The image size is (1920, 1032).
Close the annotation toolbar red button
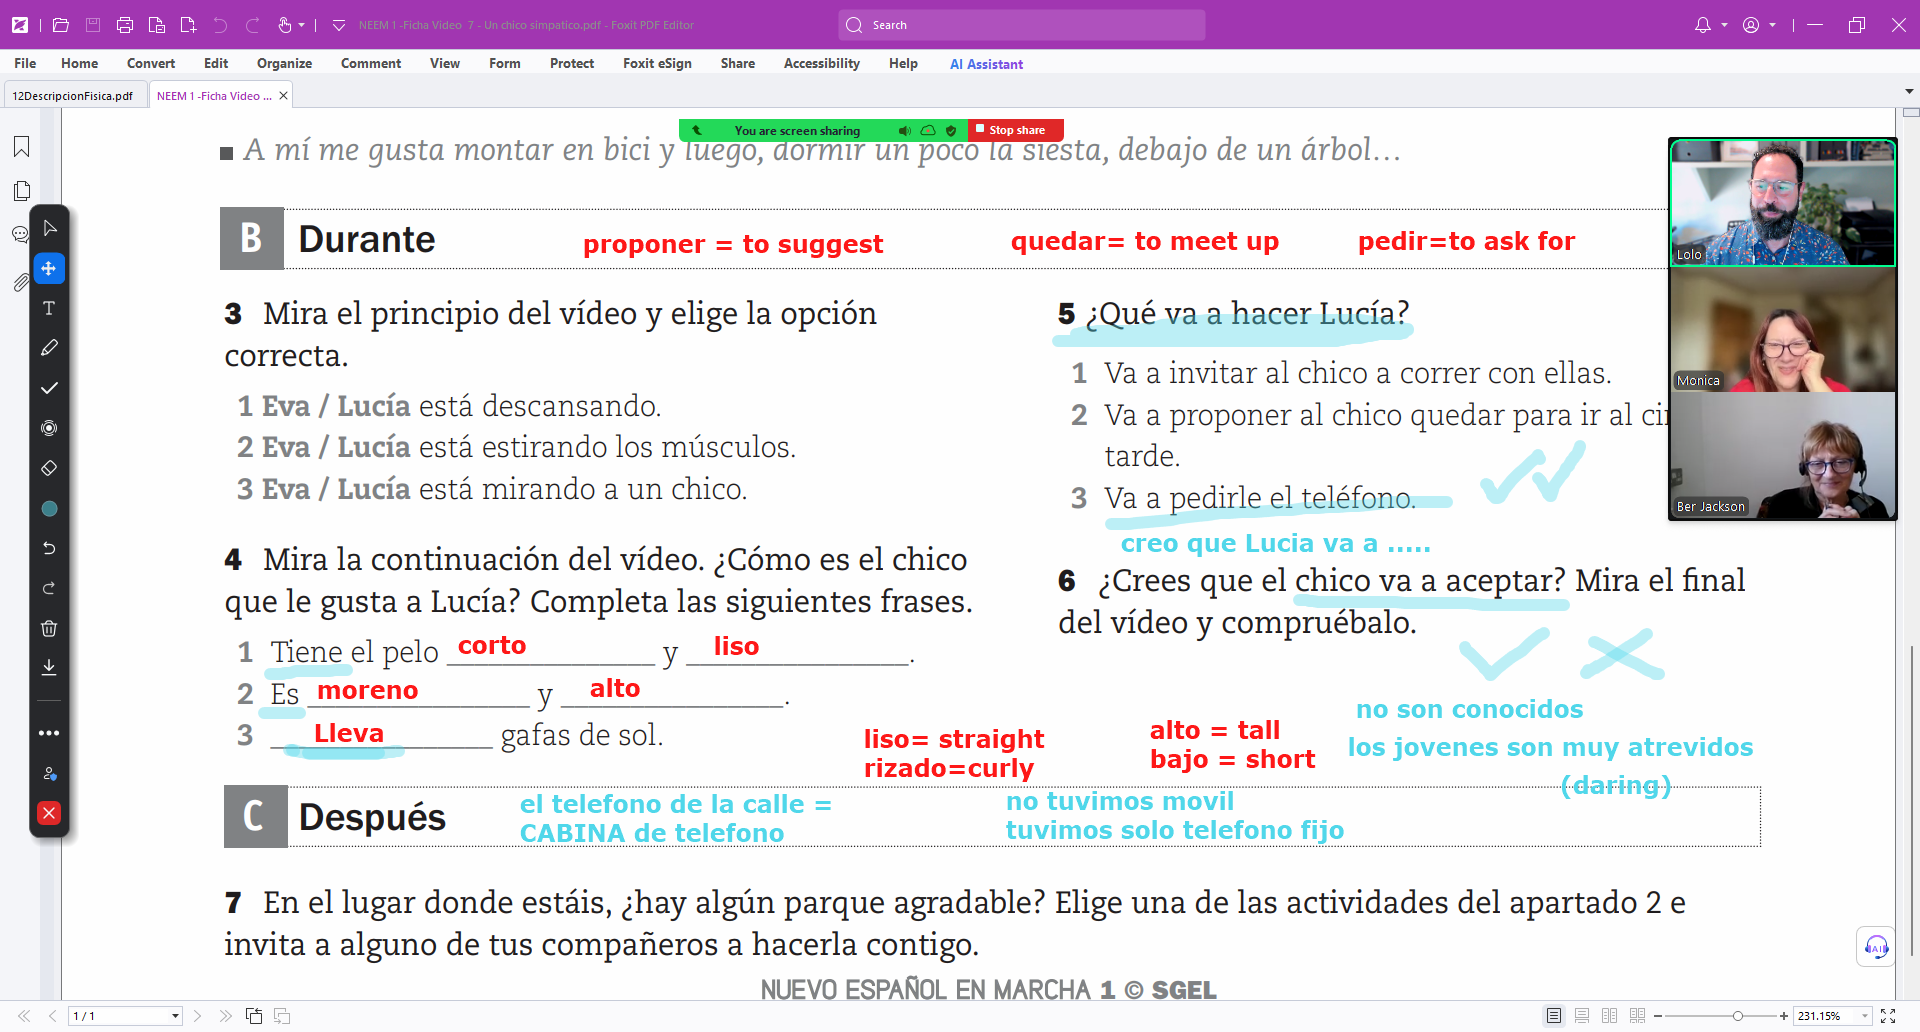click(x=49, y=813)
